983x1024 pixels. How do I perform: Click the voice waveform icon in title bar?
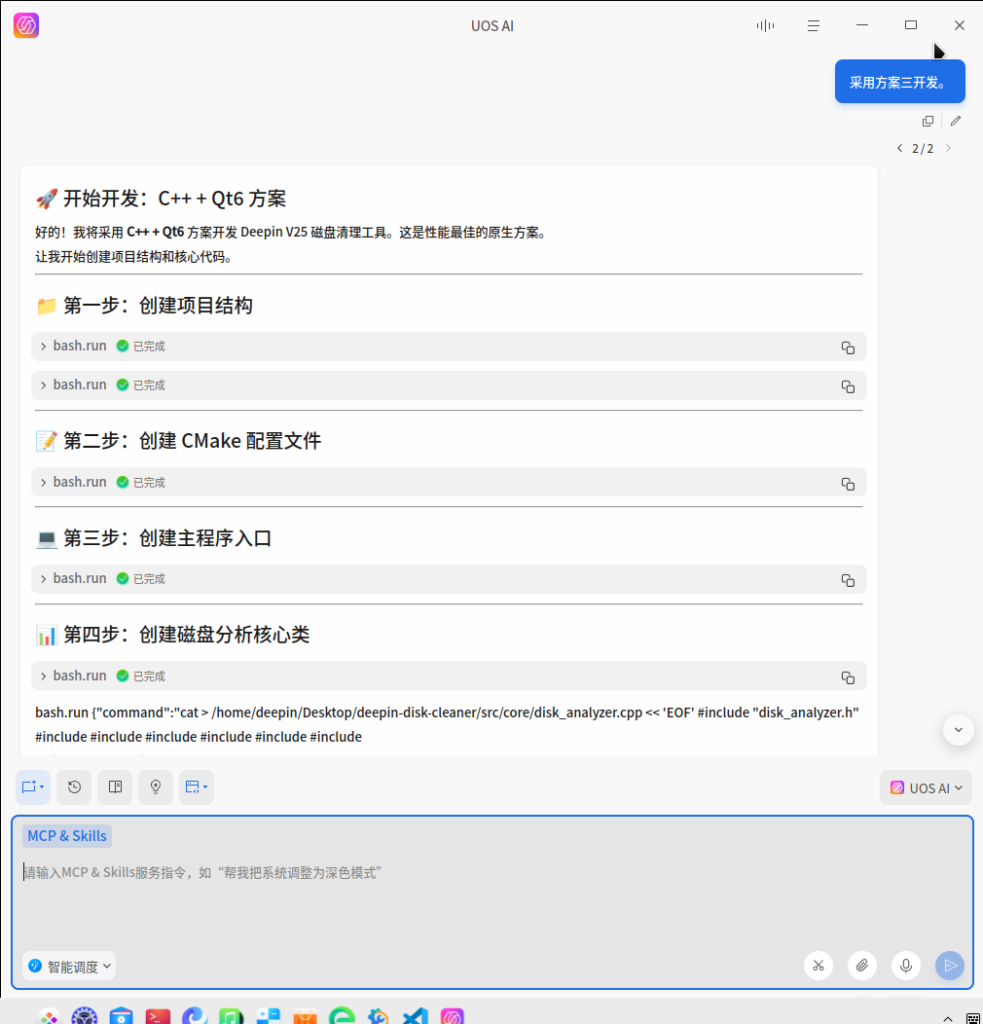pyautogui.click(x=765, y=26)
